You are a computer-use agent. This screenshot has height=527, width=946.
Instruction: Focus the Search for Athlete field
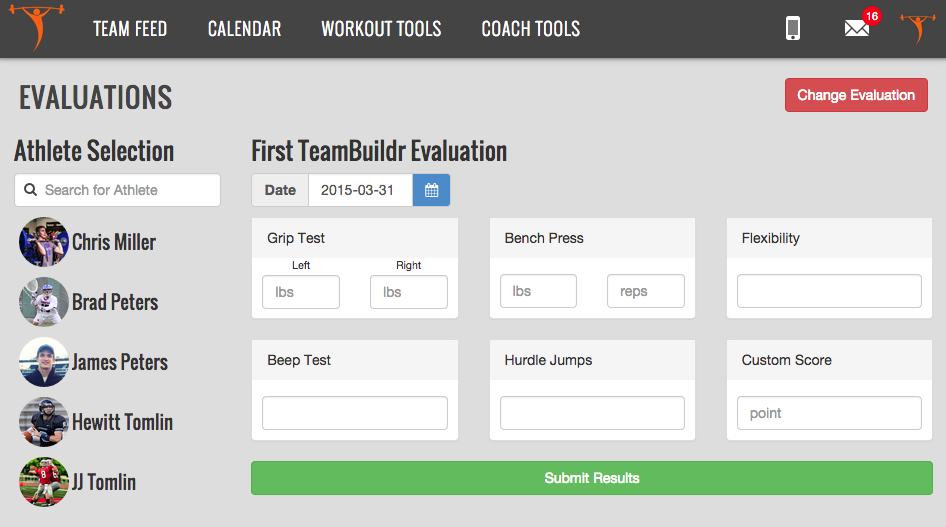click(128, 190)
